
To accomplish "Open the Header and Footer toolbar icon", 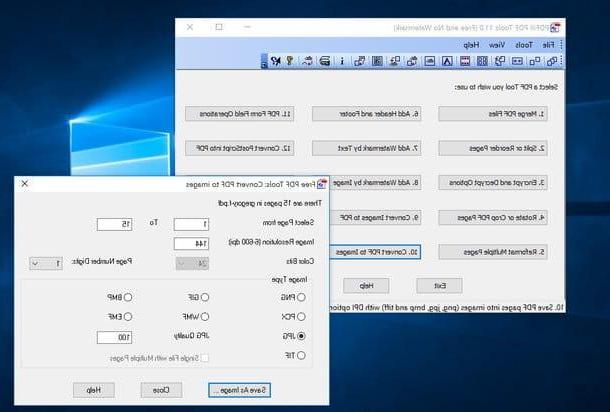I will (465, 61).
